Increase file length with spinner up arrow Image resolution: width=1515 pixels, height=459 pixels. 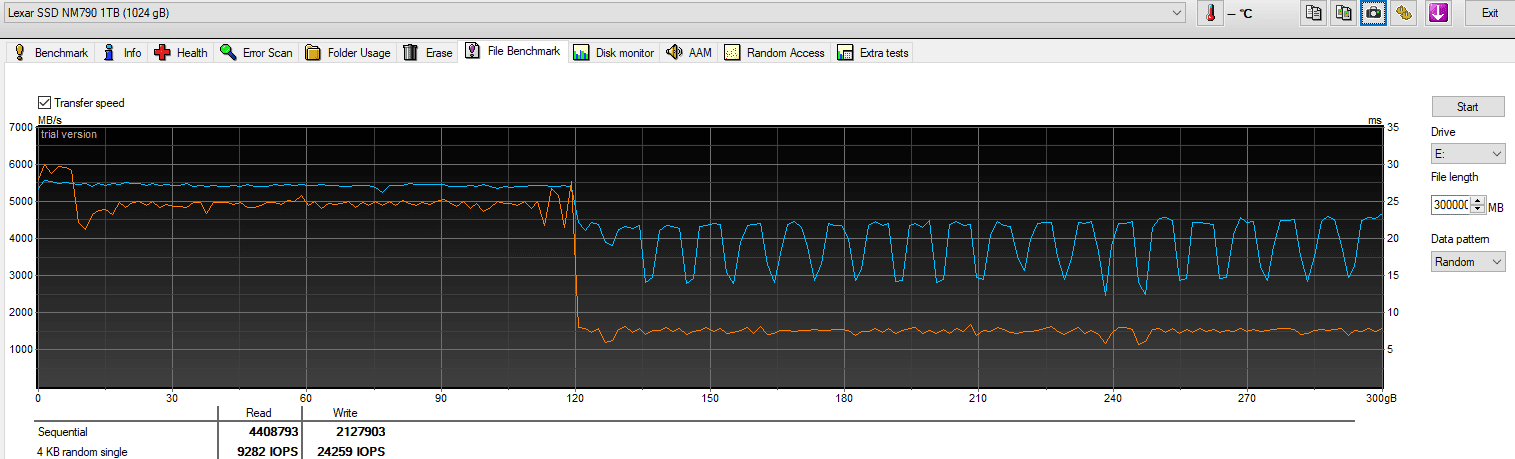(x=1478, y=200)
